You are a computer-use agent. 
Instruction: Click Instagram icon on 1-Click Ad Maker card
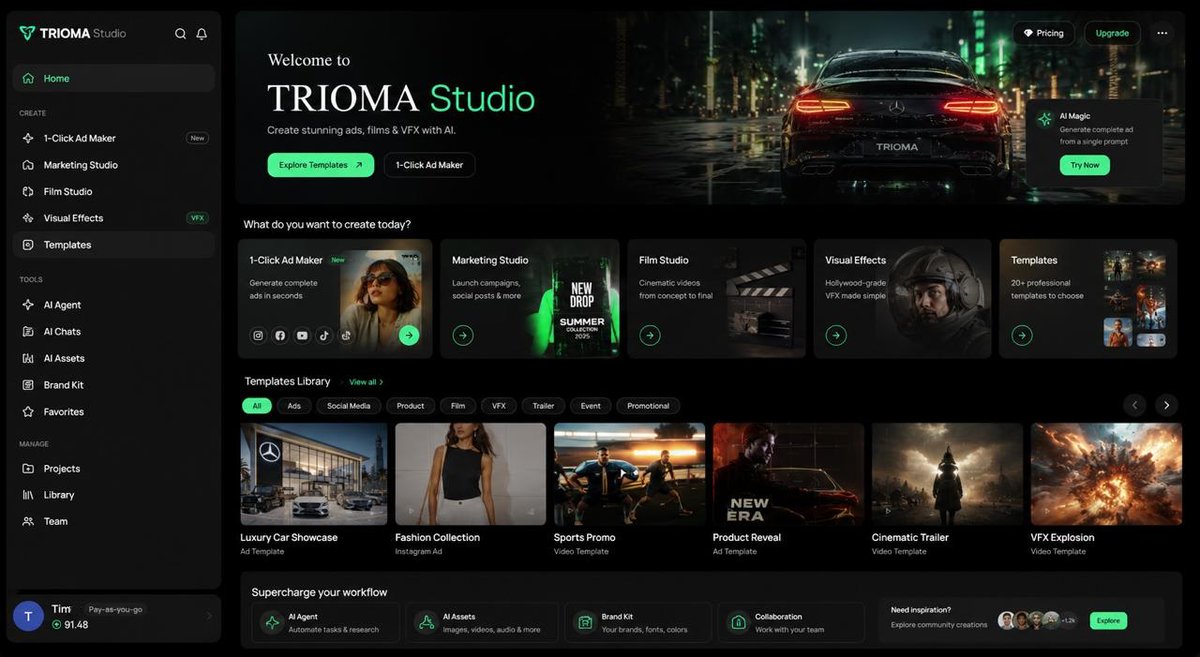258,336
